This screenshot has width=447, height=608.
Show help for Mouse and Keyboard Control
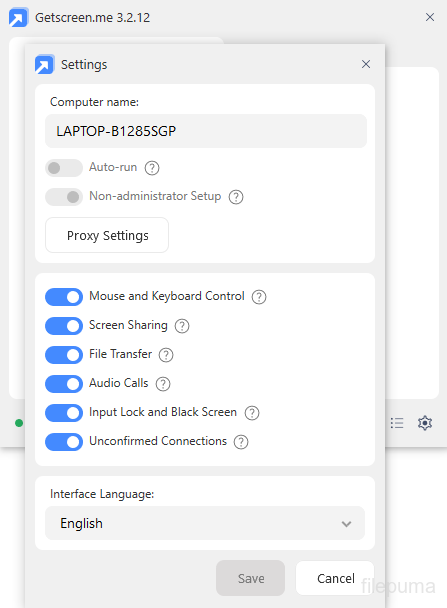click(259, 297)
